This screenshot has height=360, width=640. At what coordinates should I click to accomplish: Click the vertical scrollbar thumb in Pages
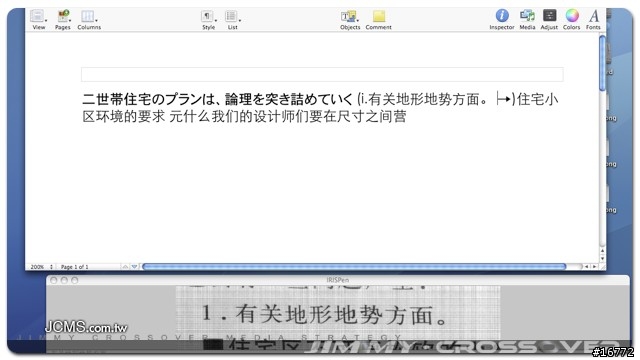pos(602,63)
